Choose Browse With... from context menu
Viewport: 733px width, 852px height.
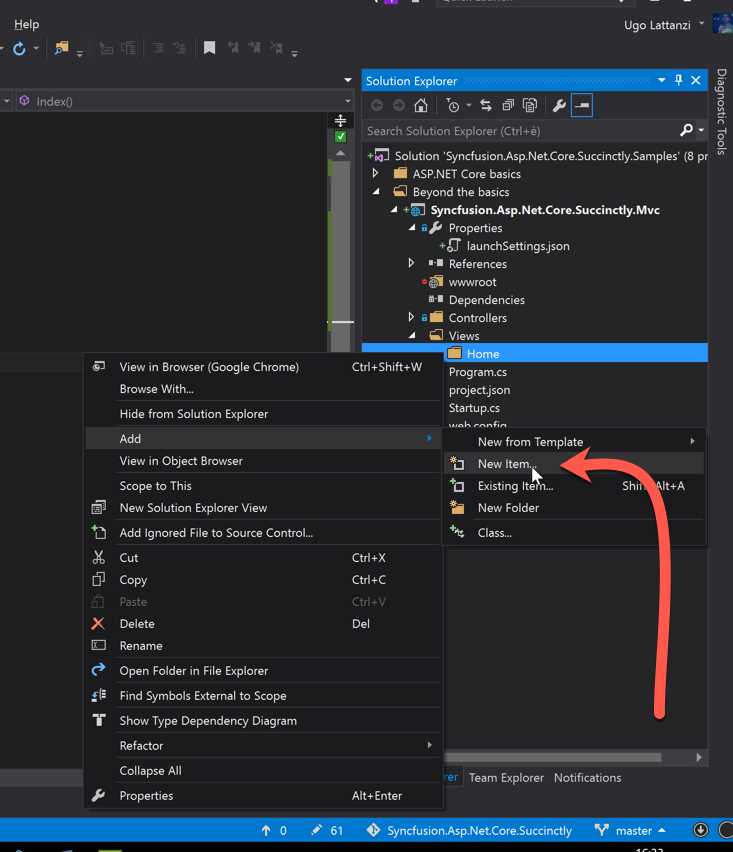(264, 389)
